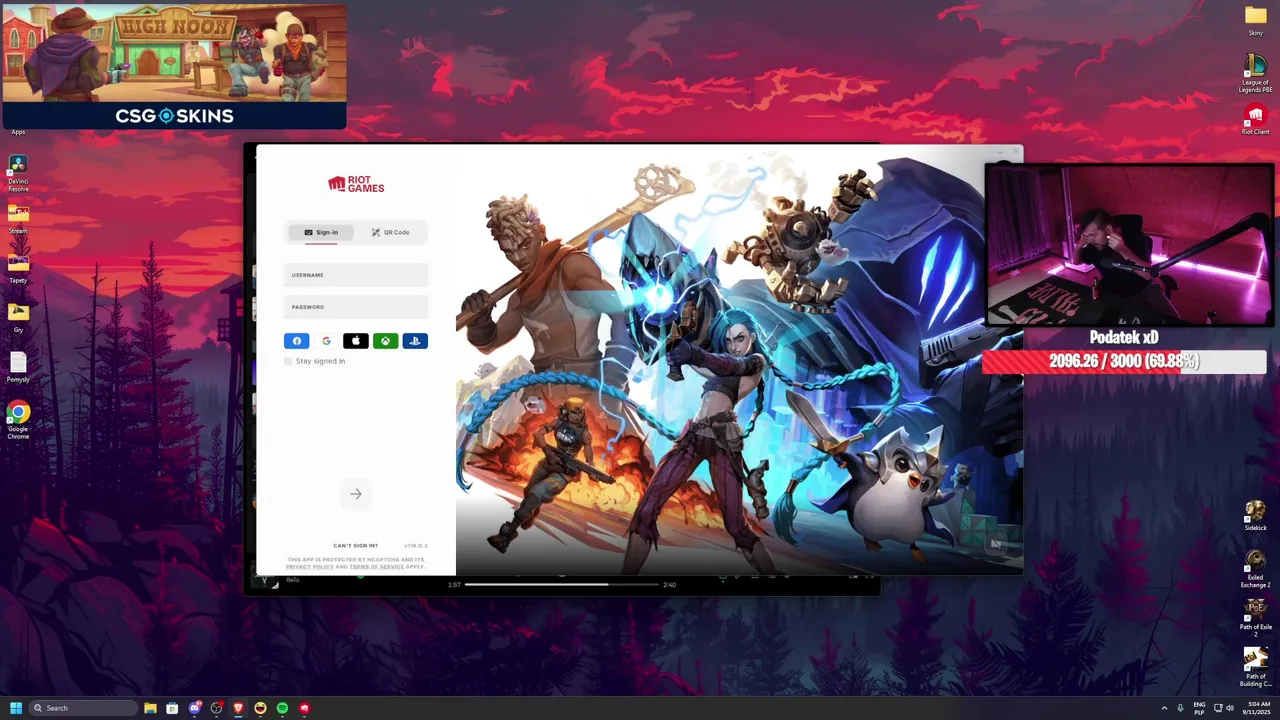
Task: Open the taskbar clock and date
Action: (1255, 708)
